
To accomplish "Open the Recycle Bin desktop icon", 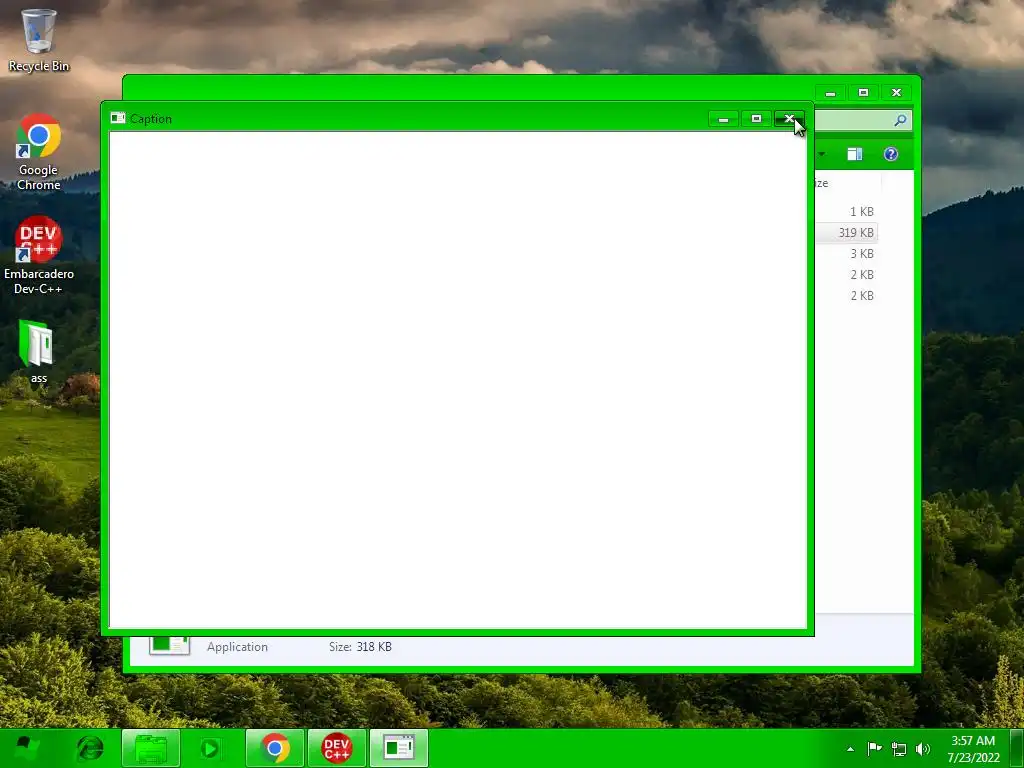I will 39,40.
